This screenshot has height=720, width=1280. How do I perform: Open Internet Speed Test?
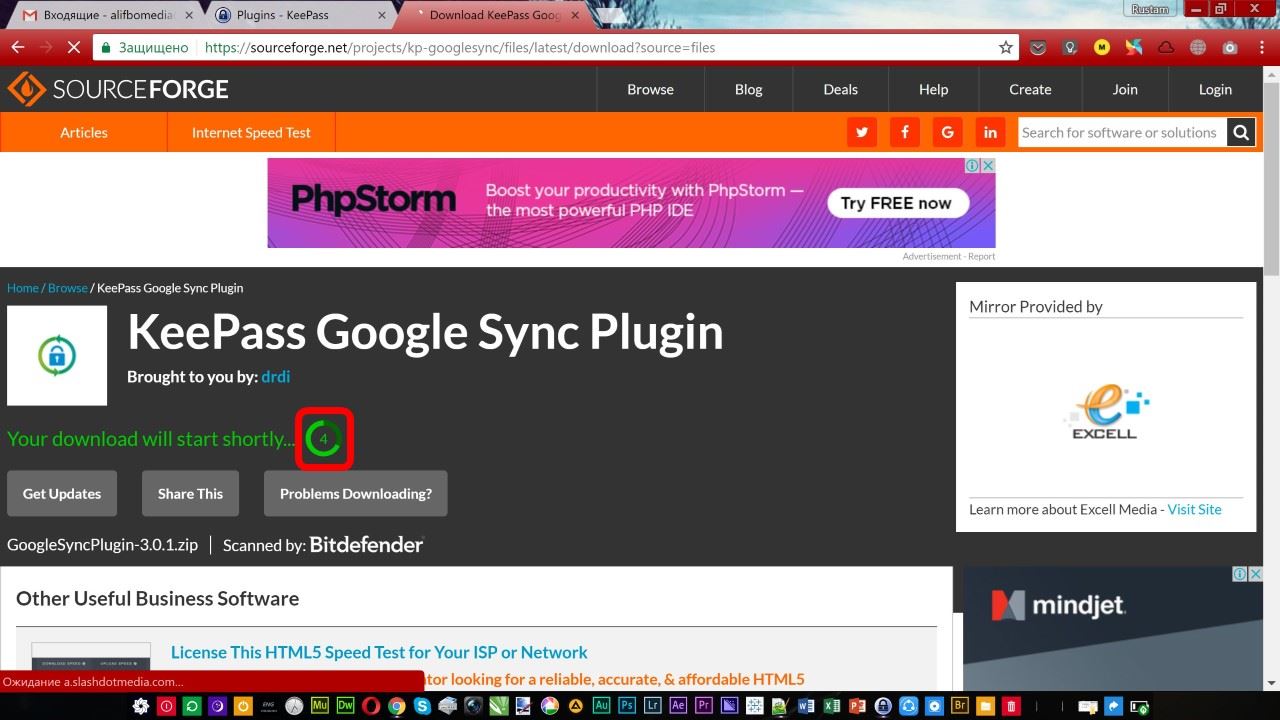click(x=251, y=132)
